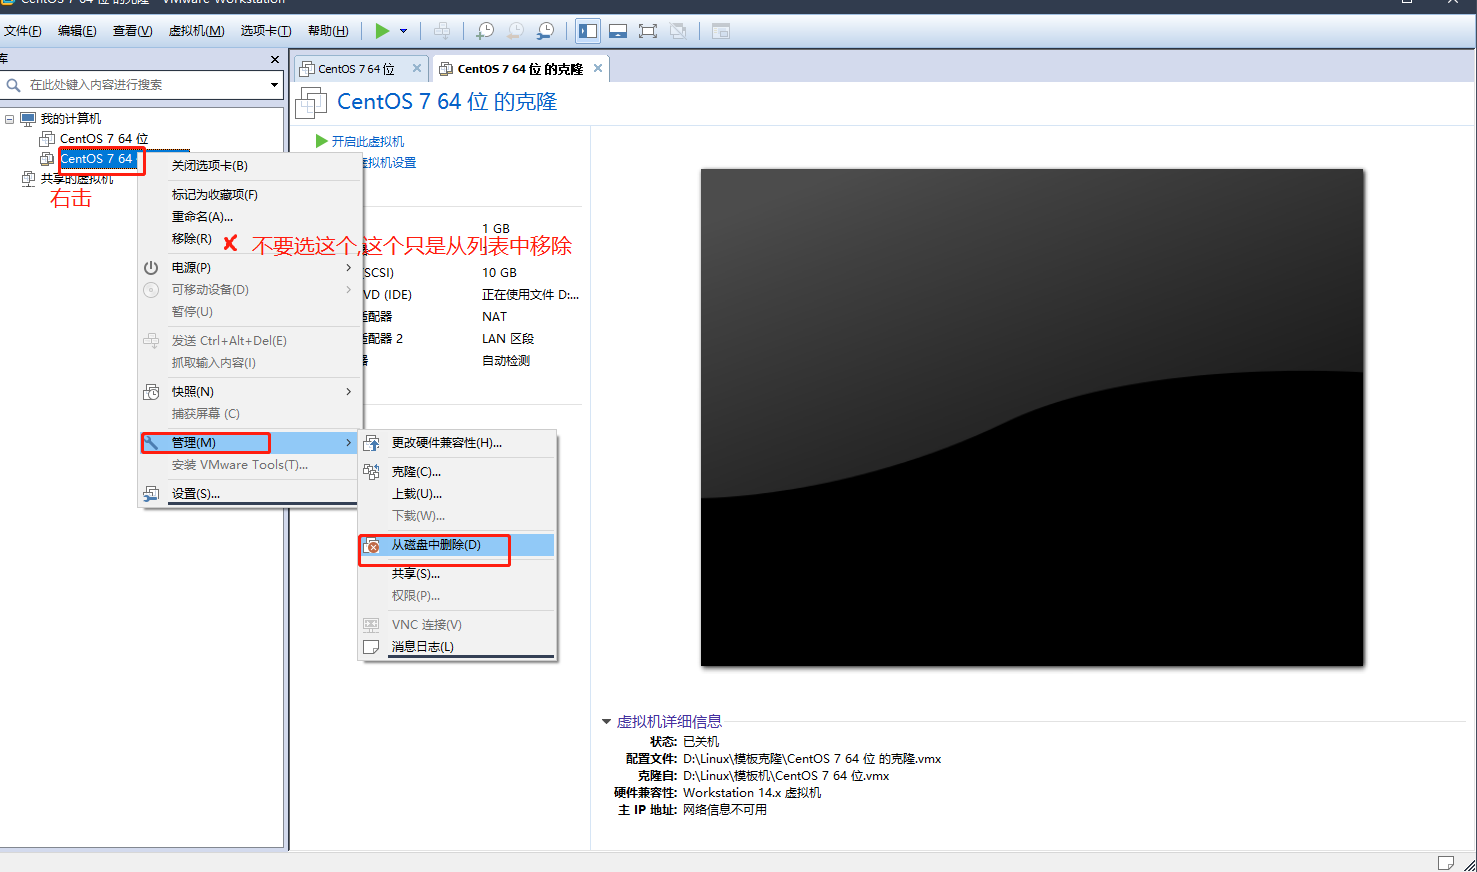Click the console view toolbar icon
This screenshot has height=872, width=1477.
(721, 31)
